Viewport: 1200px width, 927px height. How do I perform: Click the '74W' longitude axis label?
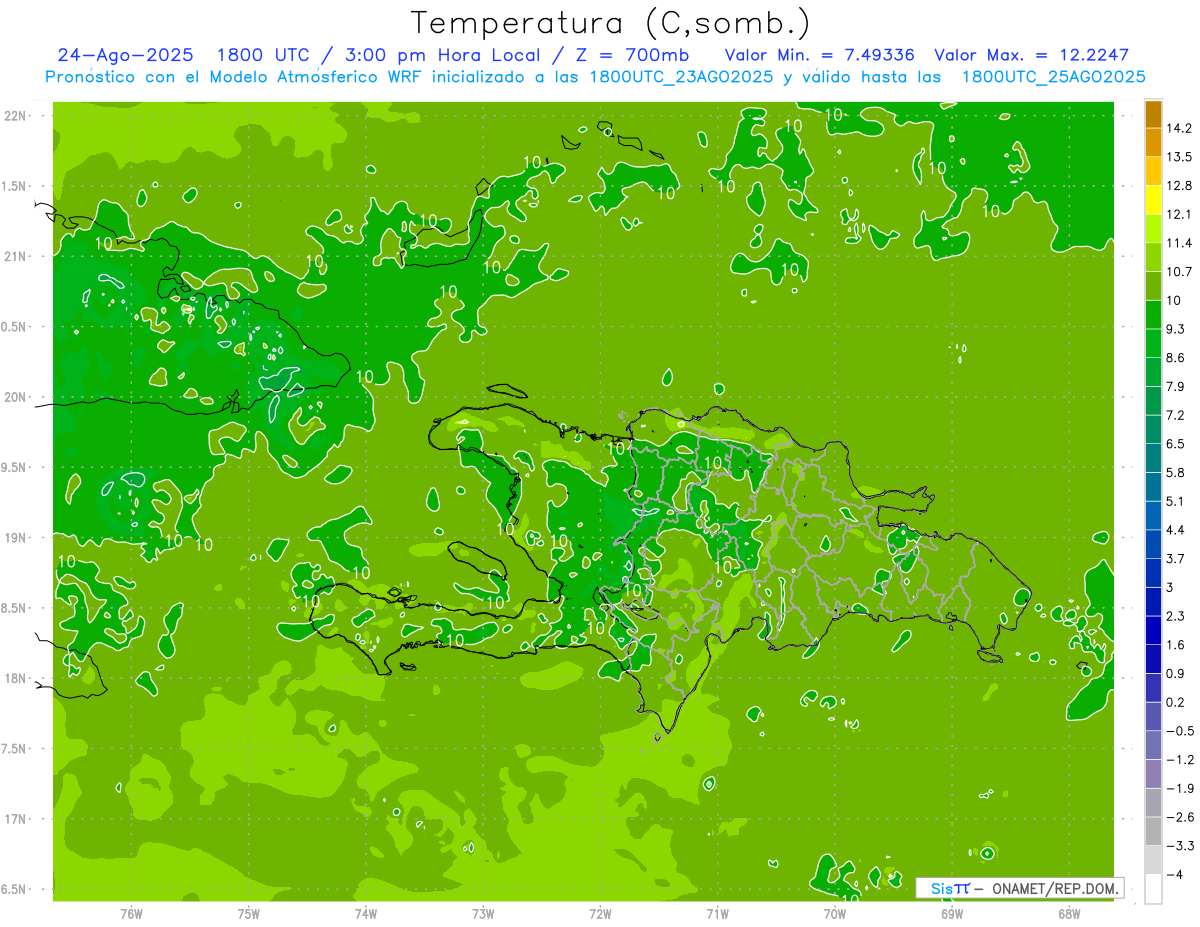[366, 913]
